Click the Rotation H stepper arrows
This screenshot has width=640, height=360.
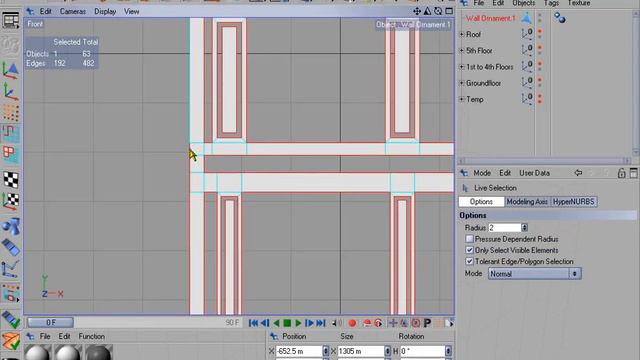(448, 351)
